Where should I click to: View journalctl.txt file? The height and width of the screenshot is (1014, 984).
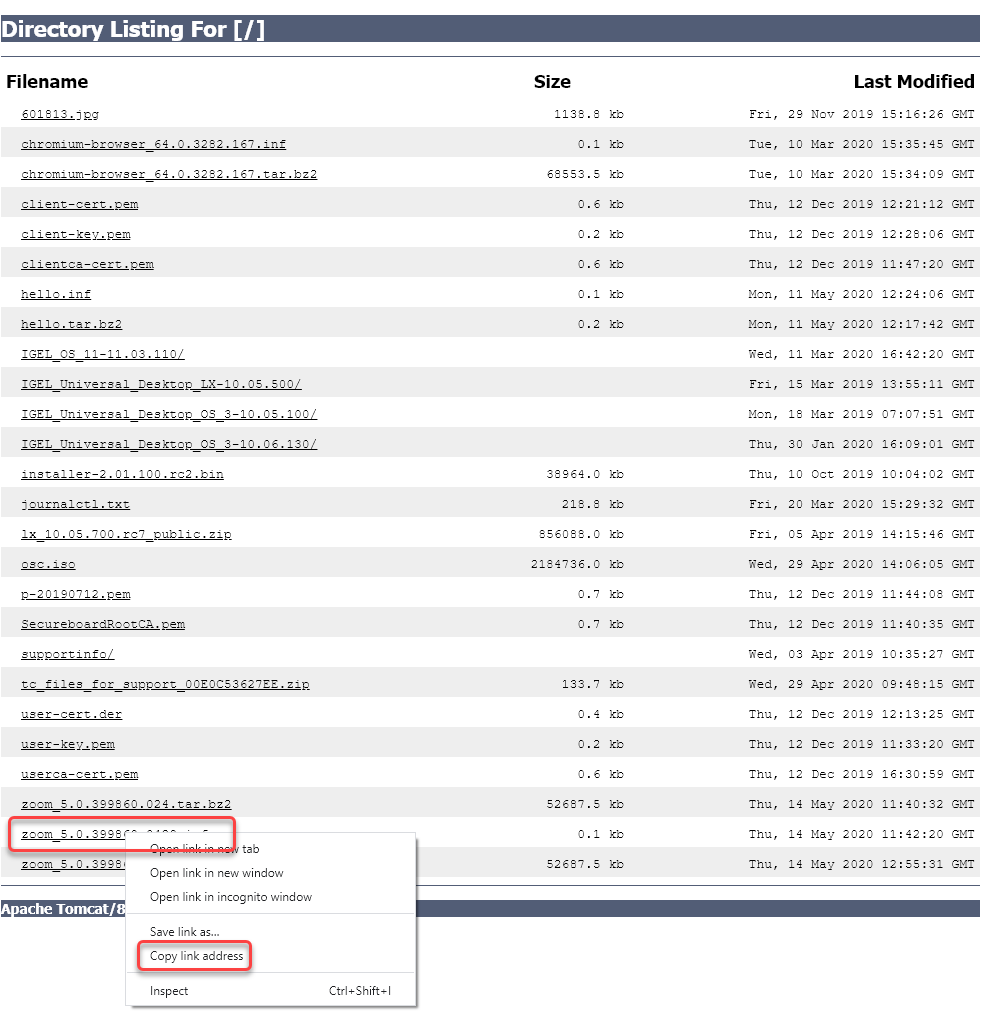pos(76,504)
